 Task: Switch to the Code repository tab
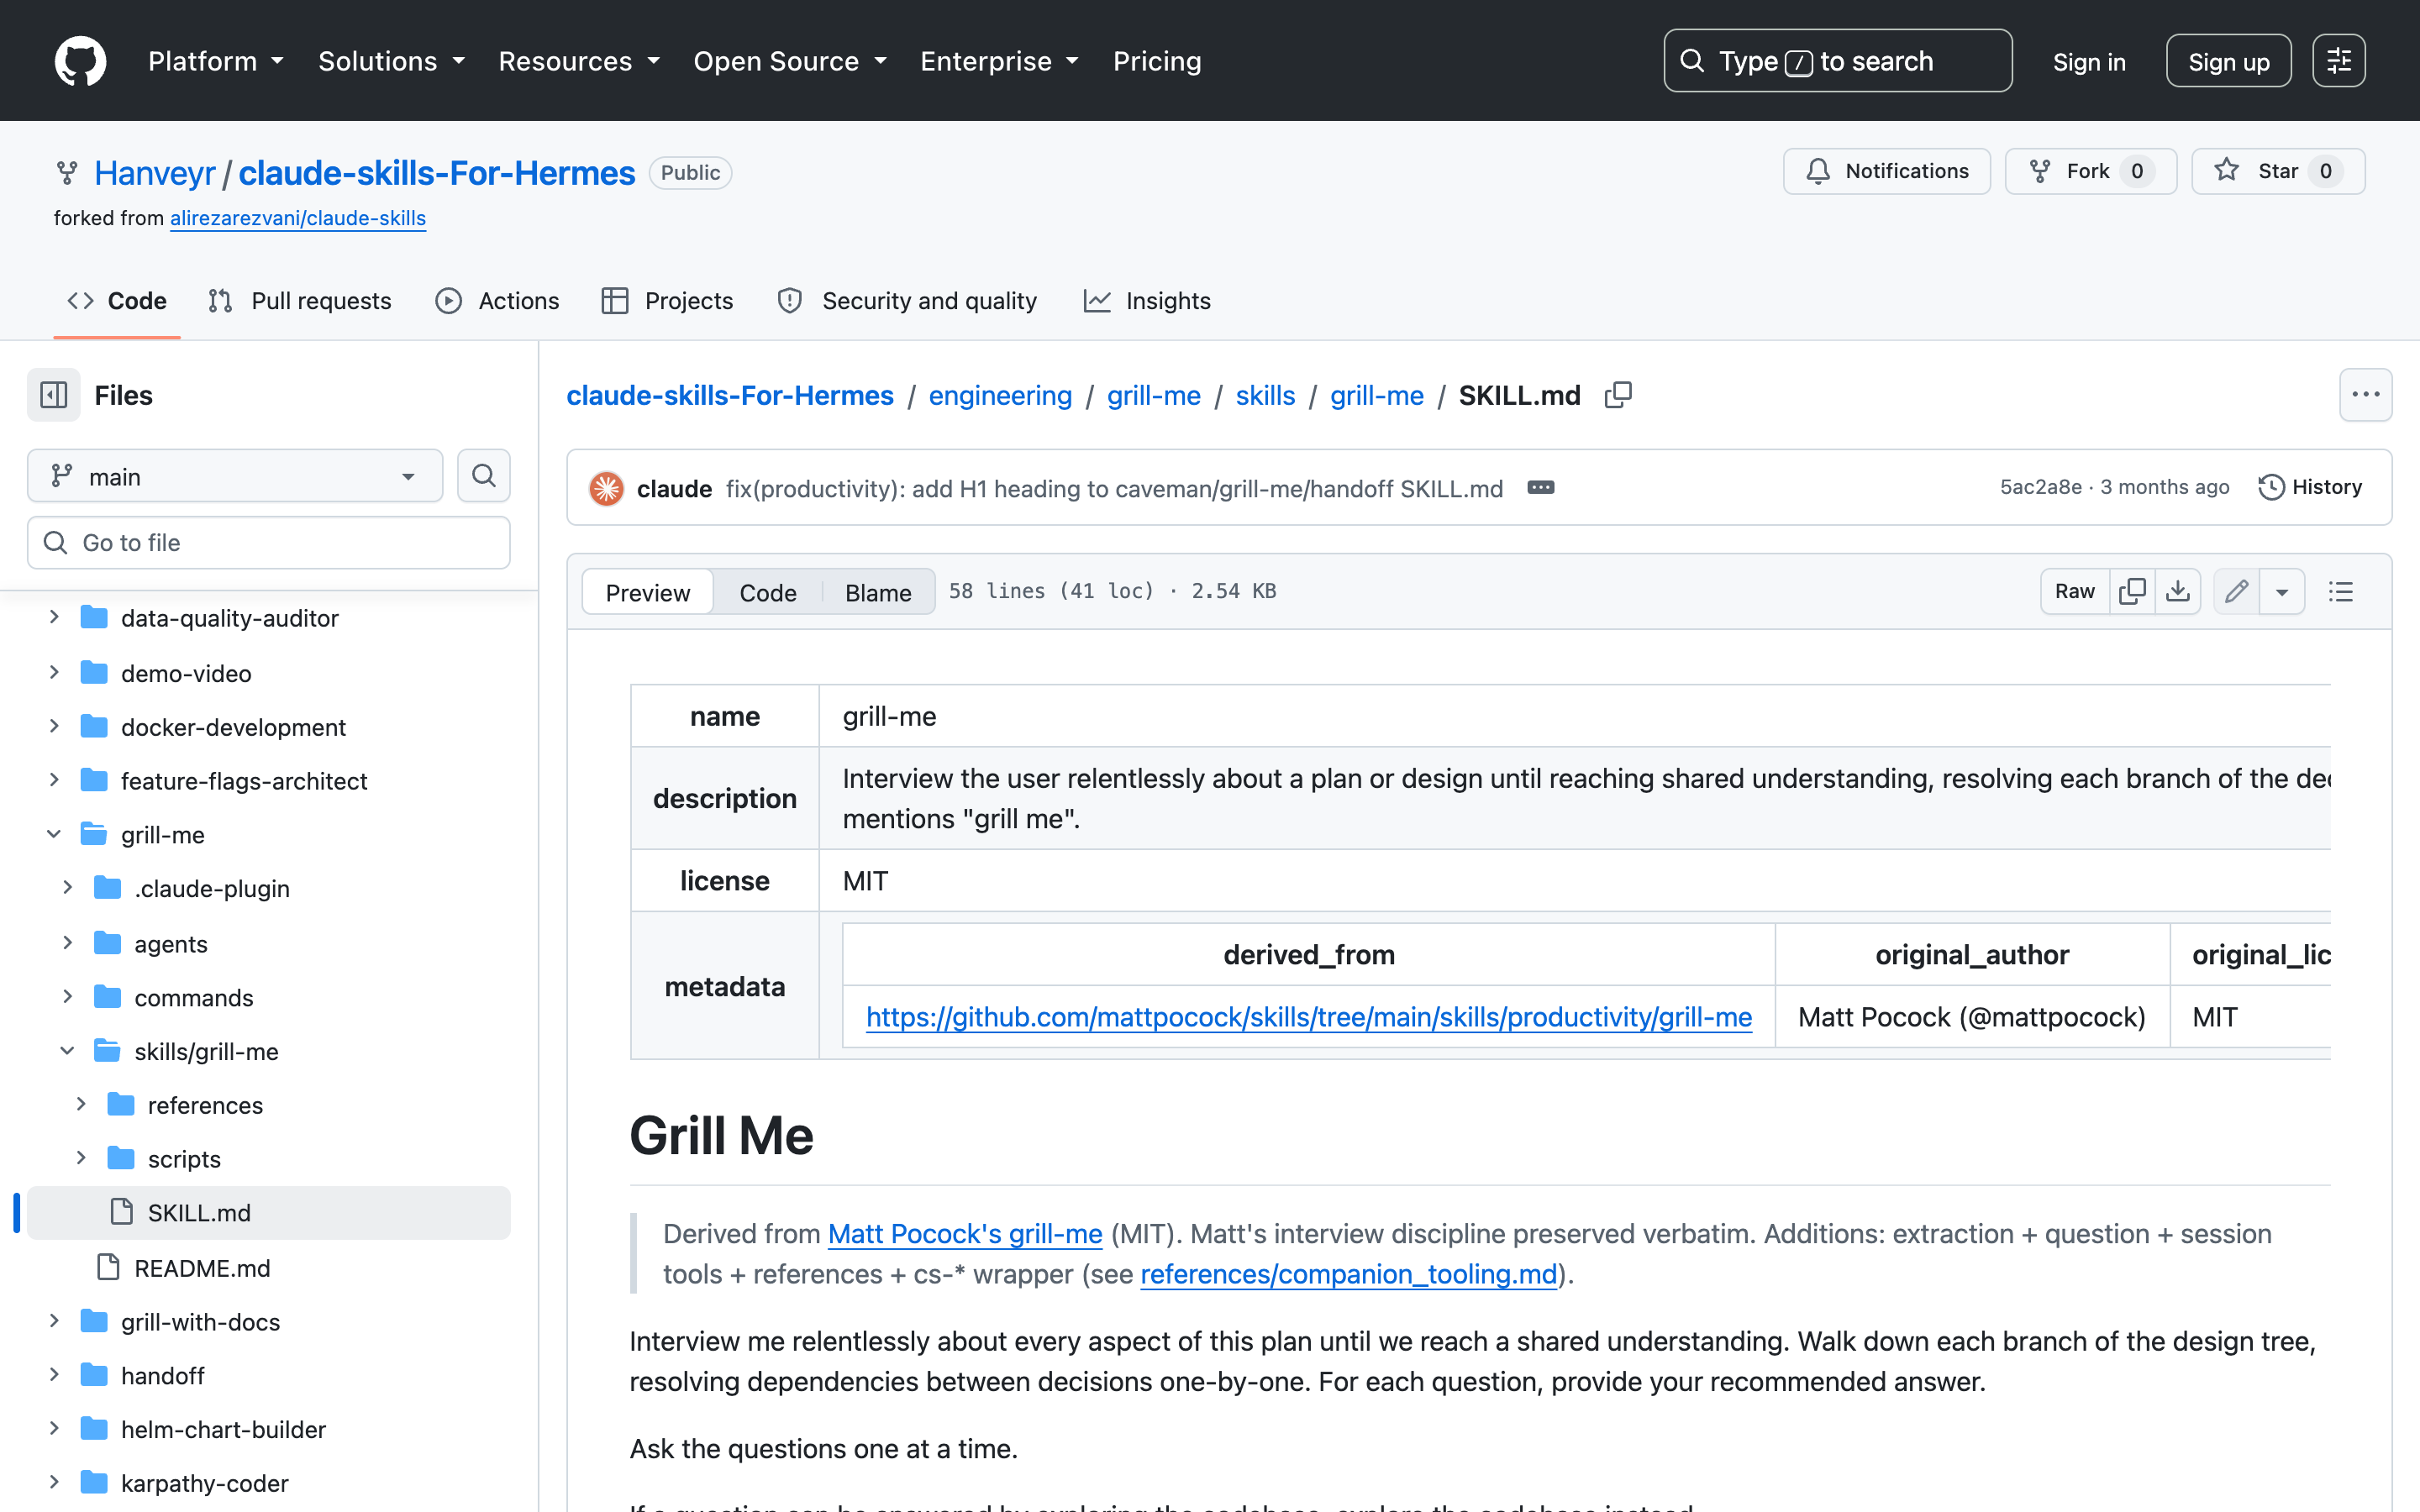(x=117, y=301)
